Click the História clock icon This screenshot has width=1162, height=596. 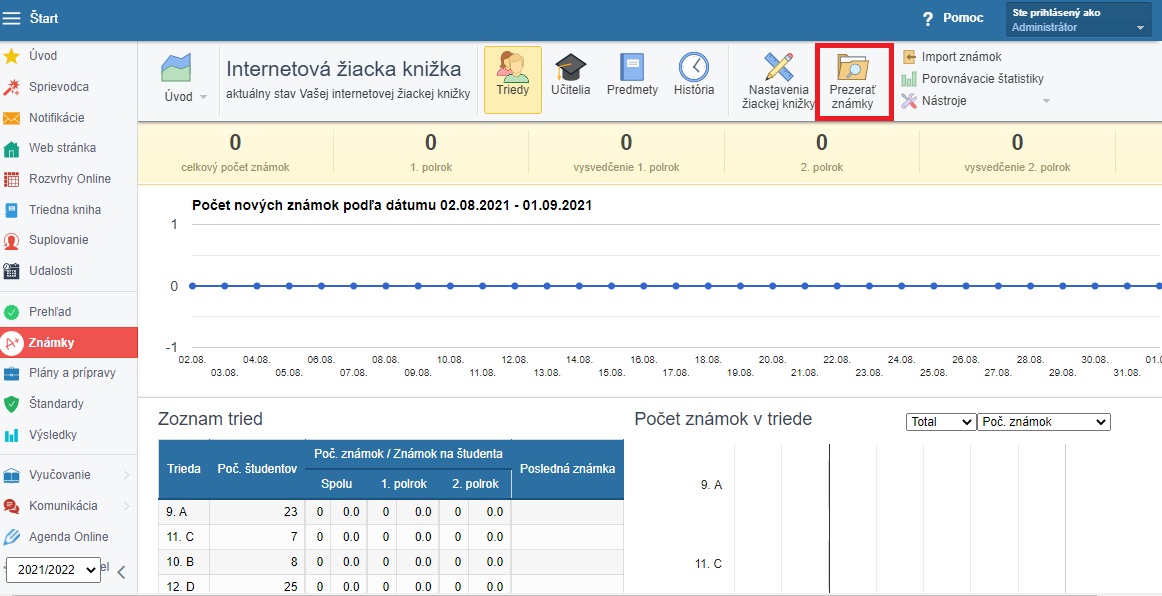tap(694, 67)
